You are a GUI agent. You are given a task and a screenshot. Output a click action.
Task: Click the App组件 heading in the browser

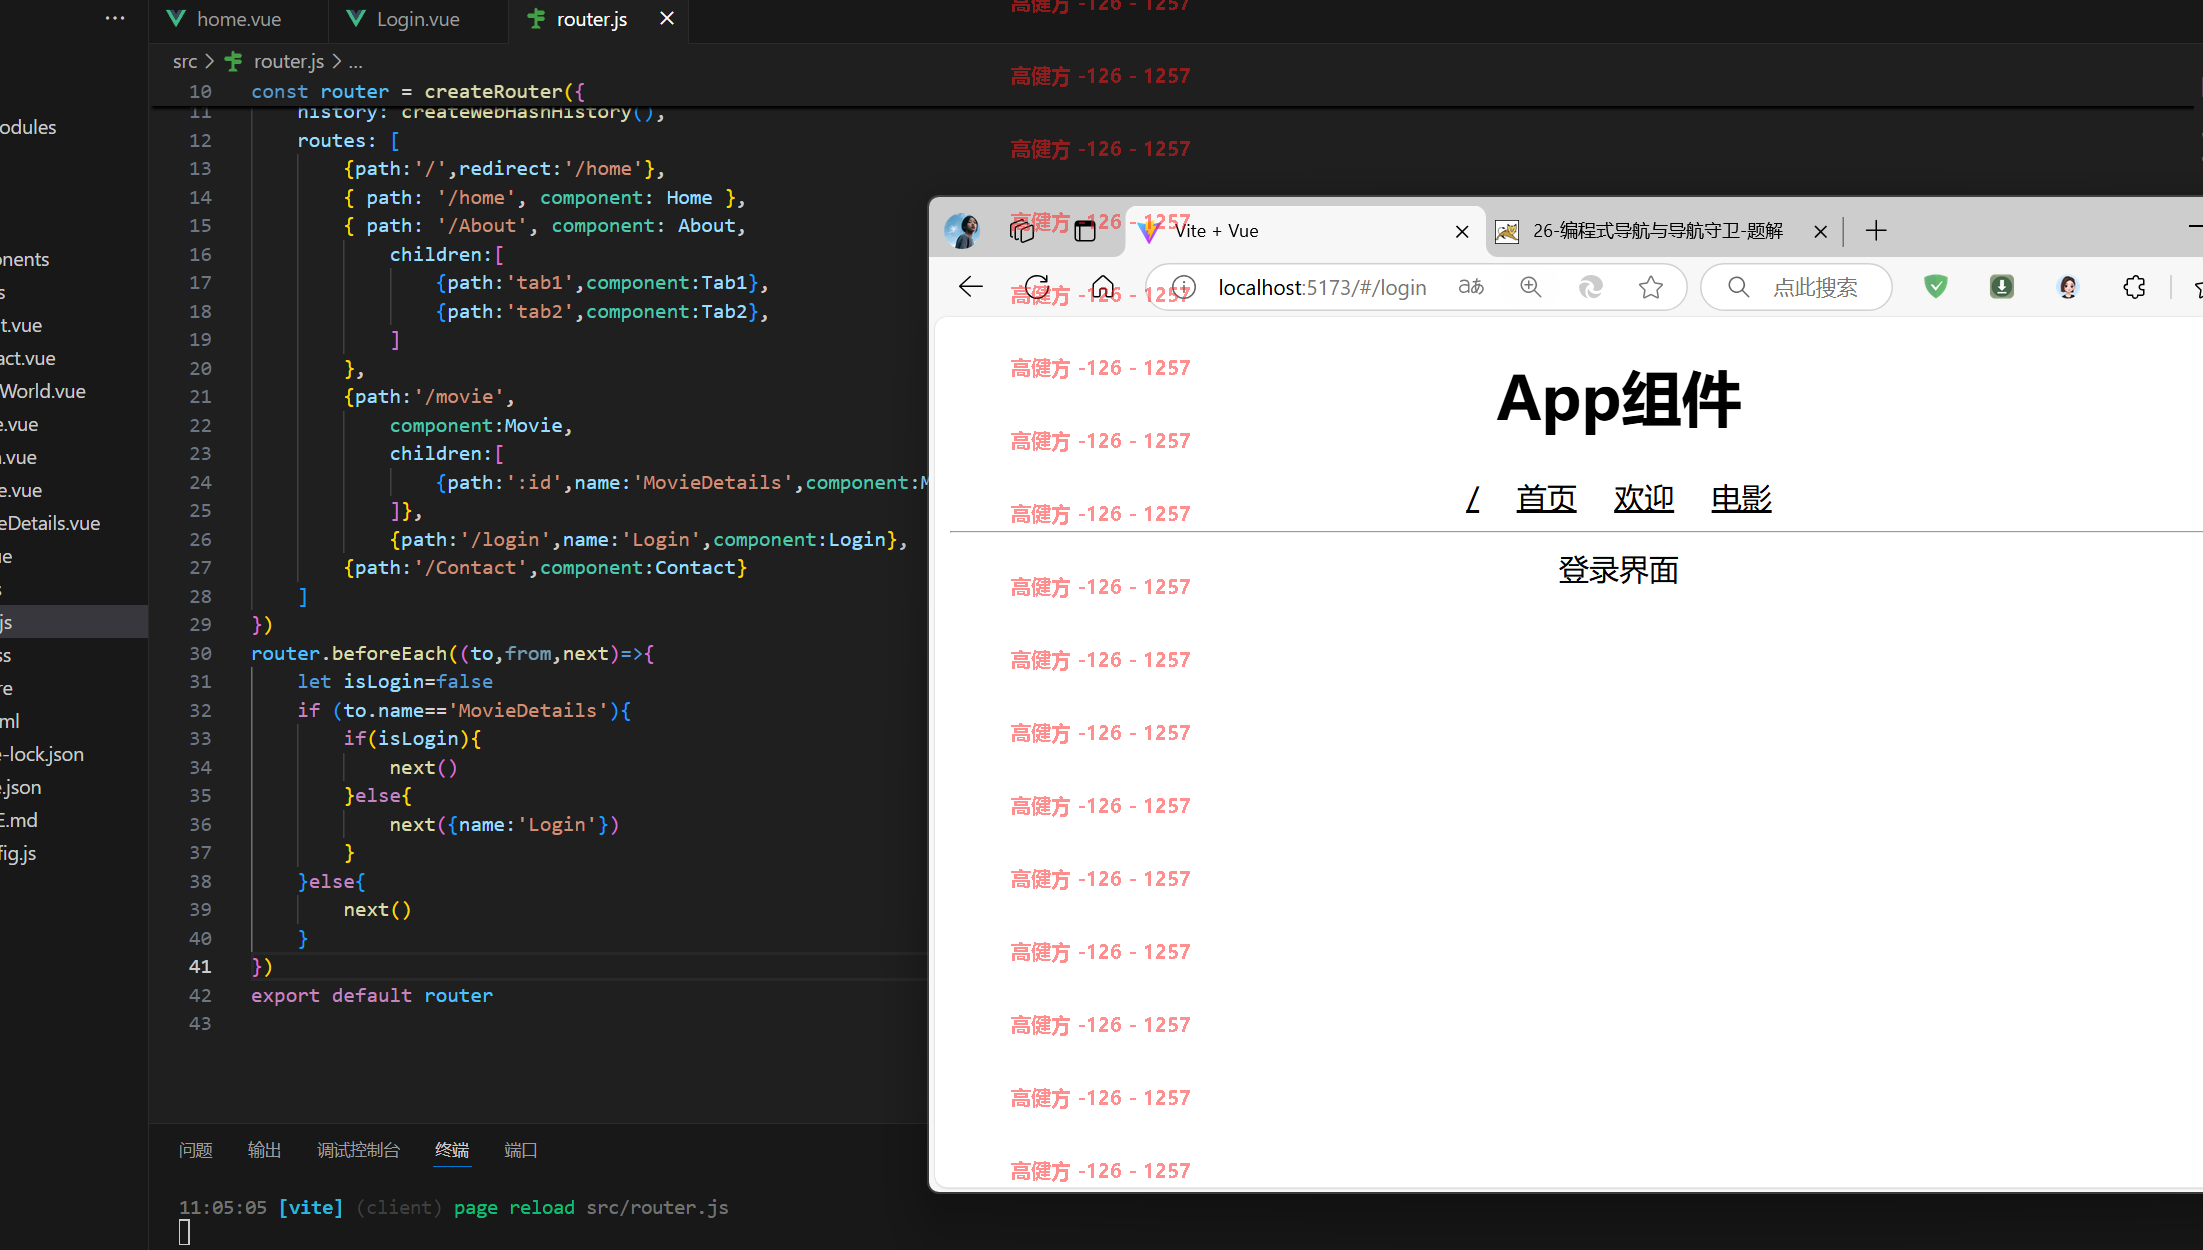[x=1617, y=400]
